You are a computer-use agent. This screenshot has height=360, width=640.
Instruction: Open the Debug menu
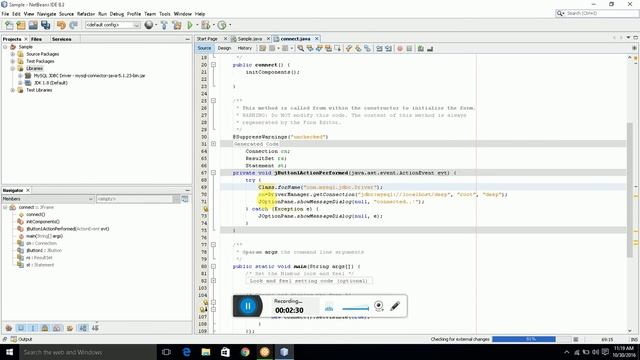pos(117,14)
